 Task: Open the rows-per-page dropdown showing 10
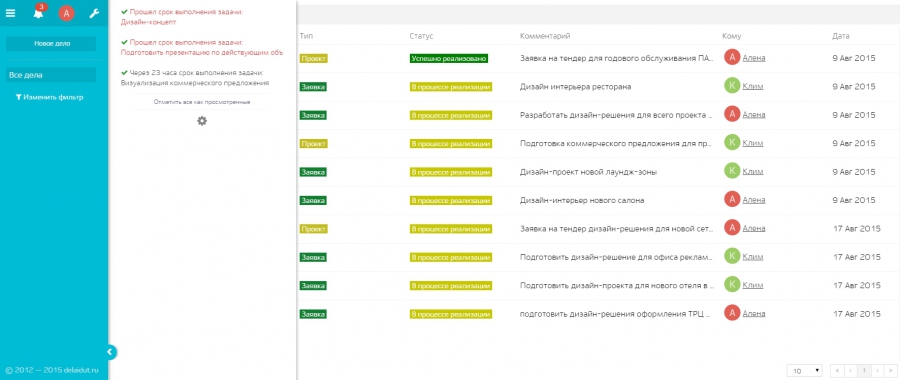[805, 371]
